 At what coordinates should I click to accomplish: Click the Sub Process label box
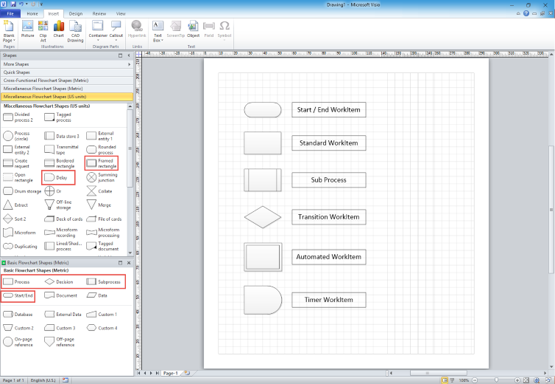pyautogui.click(x=329, y=180)
